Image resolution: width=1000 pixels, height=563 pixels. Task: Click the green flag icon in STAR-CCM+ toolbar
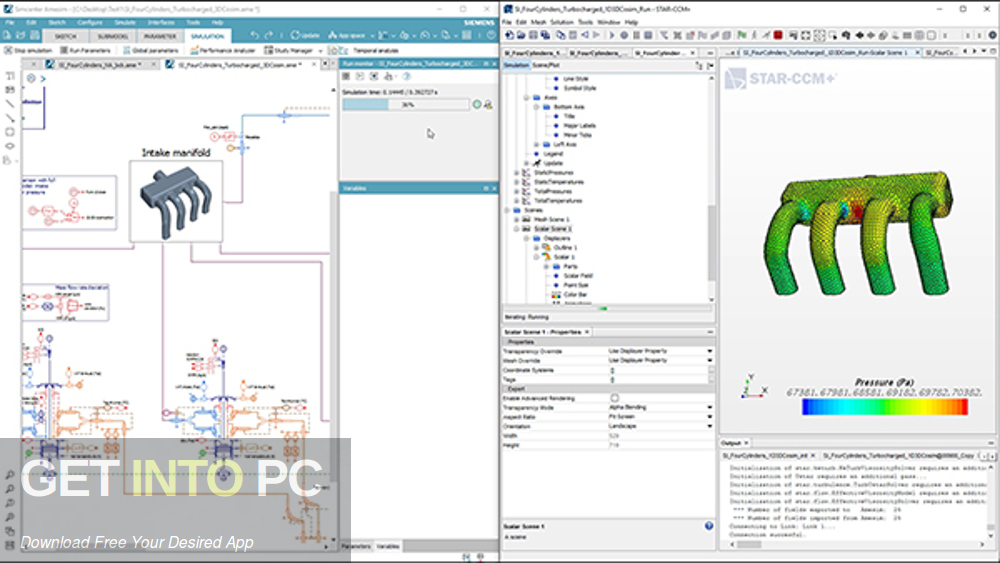click(742, 36)
